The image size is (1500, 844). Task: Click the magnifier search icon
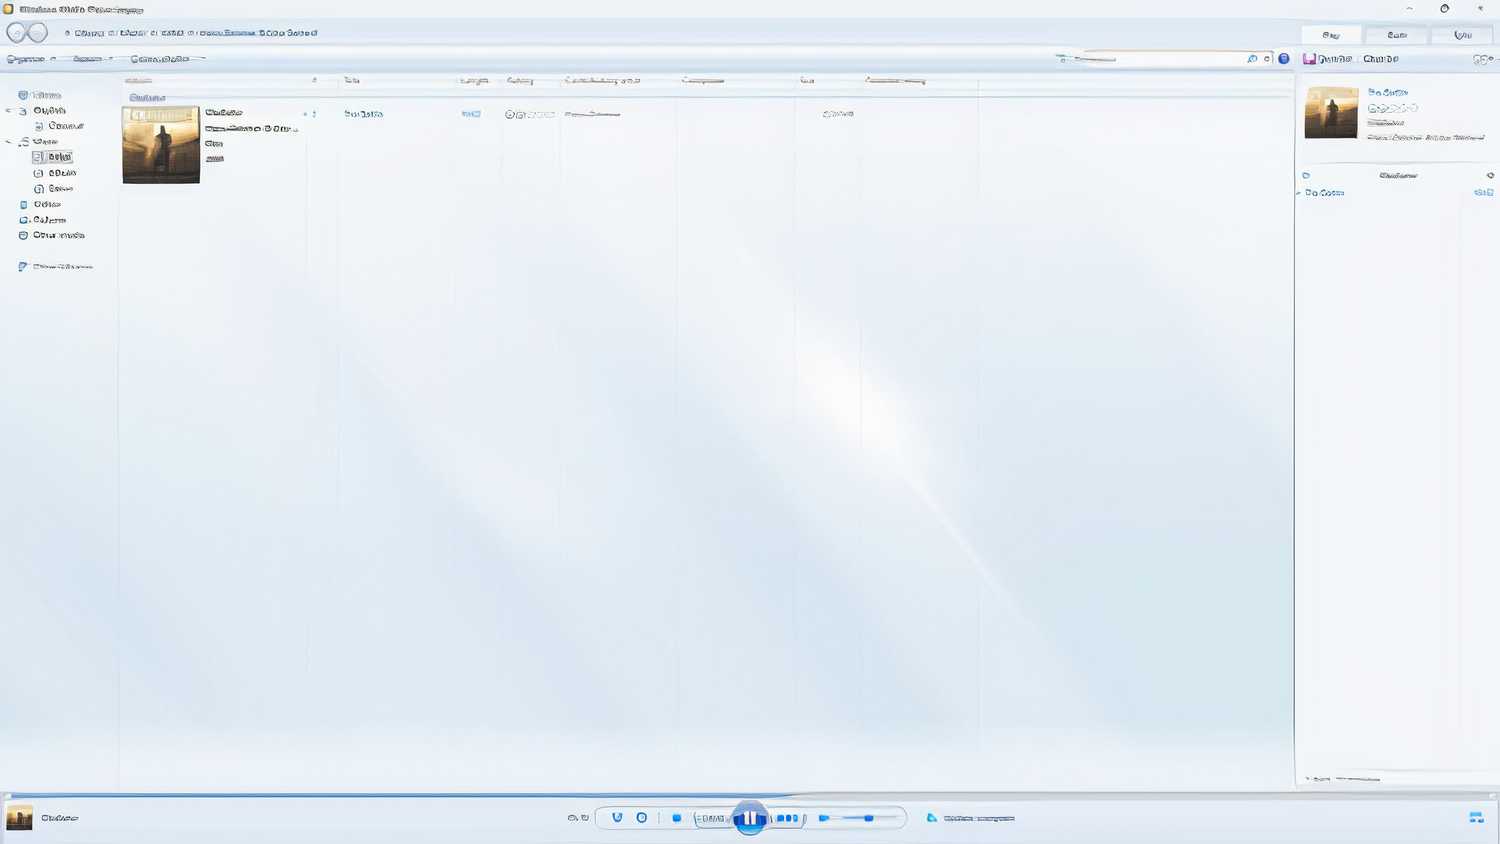[x=1252, y=59]
